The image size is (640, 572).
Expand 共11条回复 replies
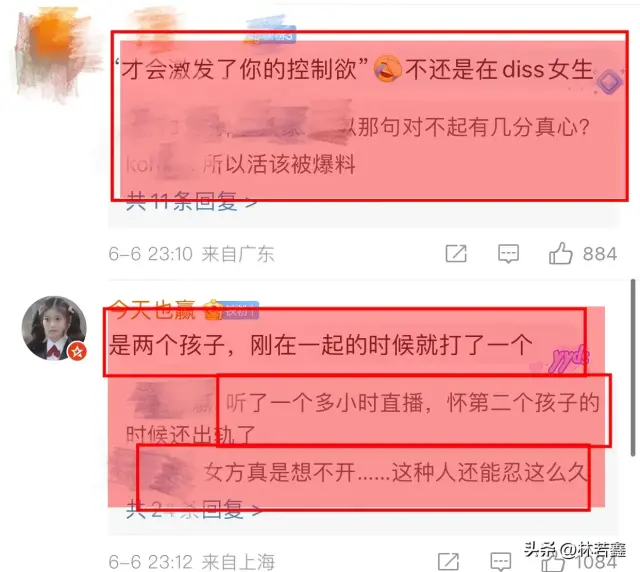(192, 201)
